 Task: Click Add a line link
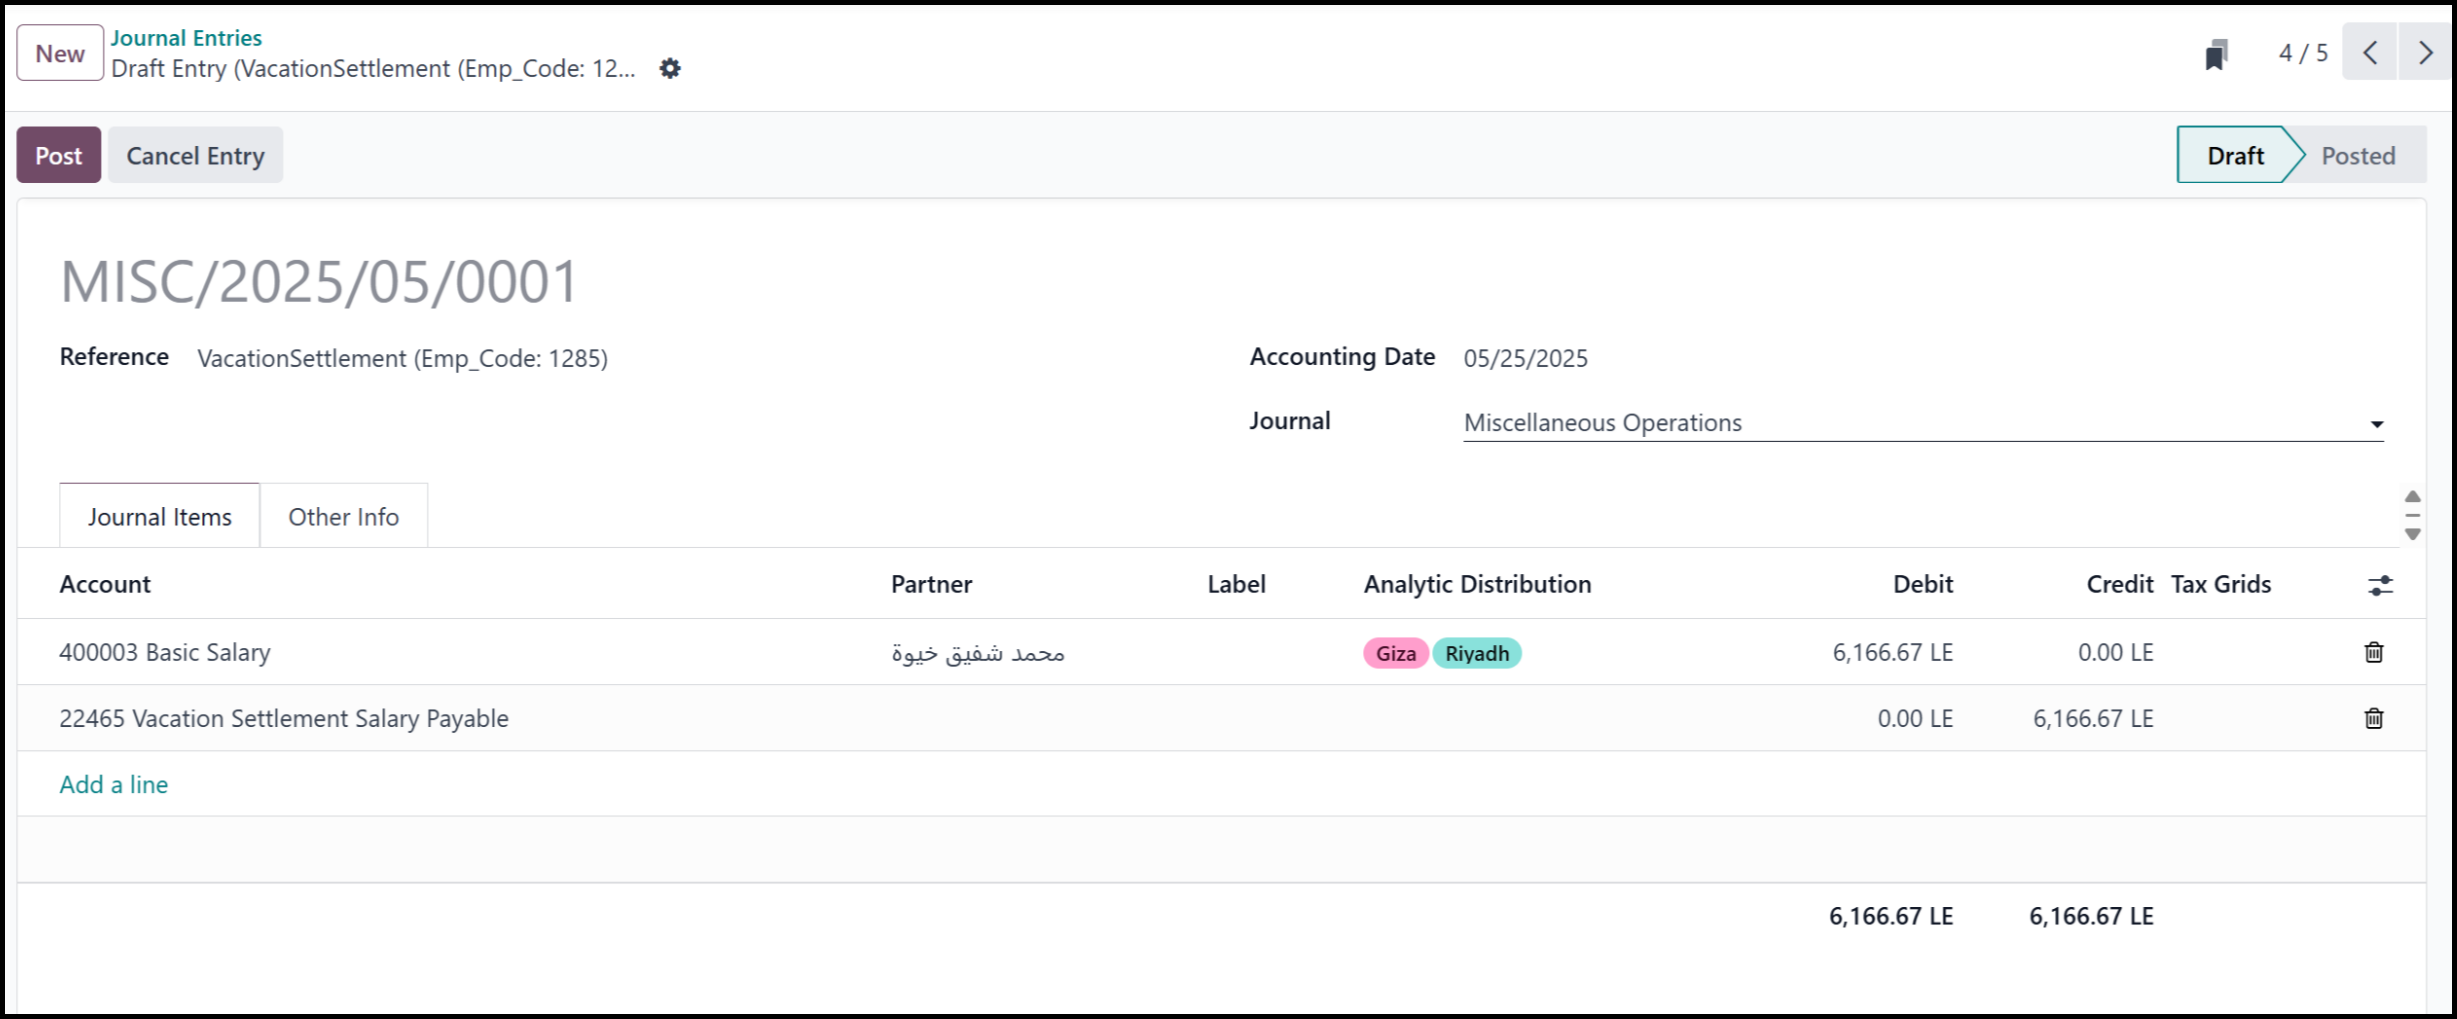[114, 785]
